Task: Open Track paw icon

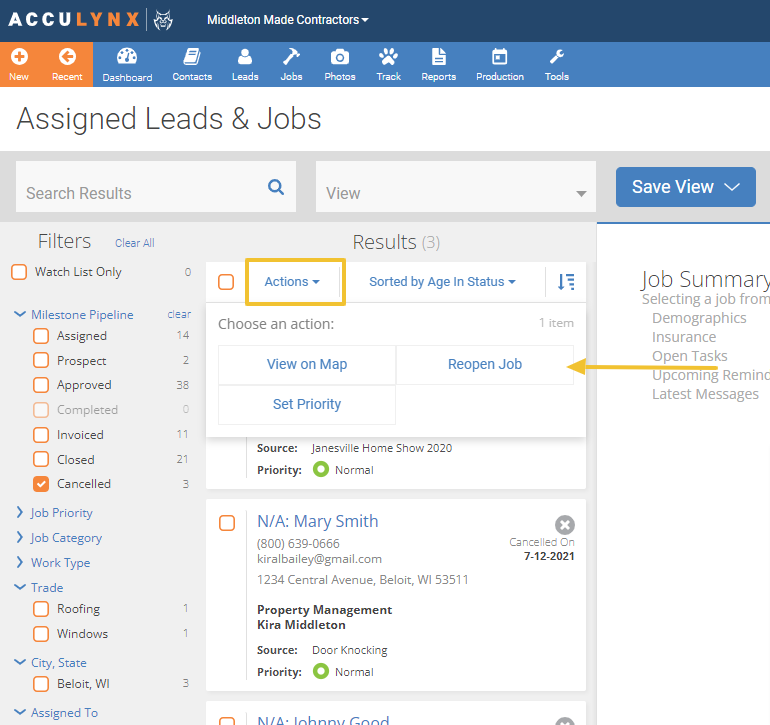Action: 388,57
